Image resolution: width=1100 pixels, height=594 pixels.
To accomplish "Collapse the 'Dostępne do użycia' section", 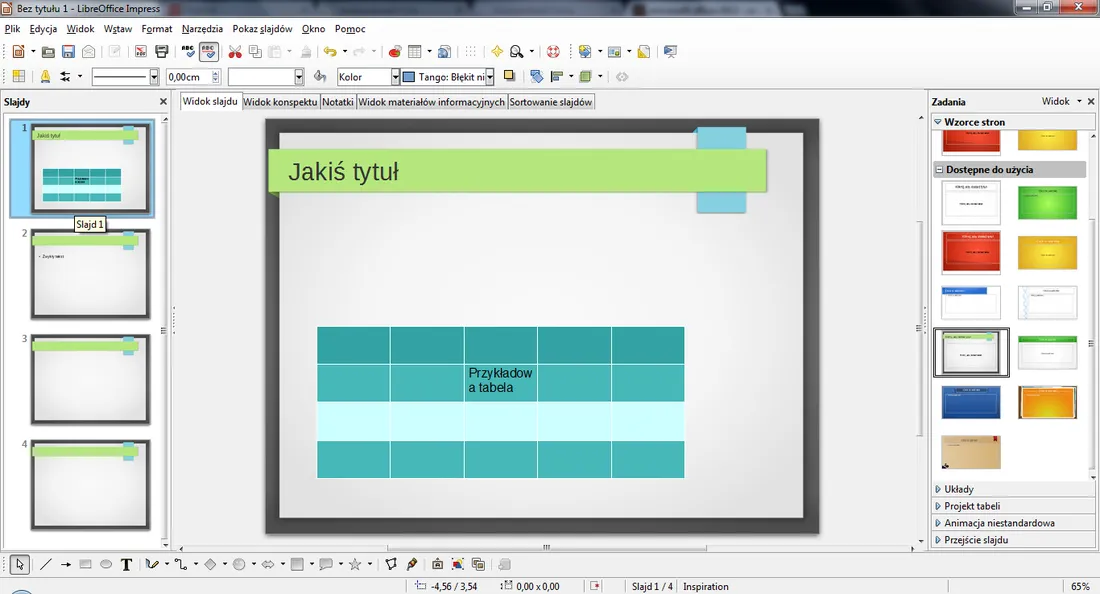I will coord(940,170).
